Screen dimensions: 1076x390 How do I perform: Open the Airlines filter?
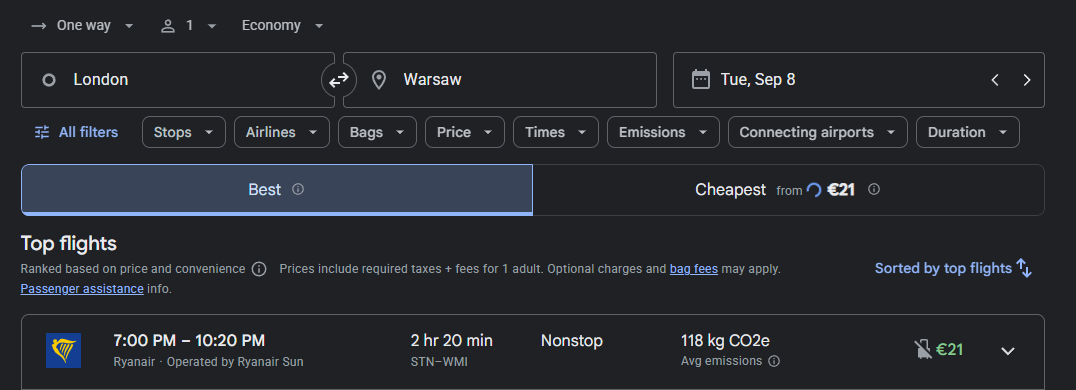282,133
